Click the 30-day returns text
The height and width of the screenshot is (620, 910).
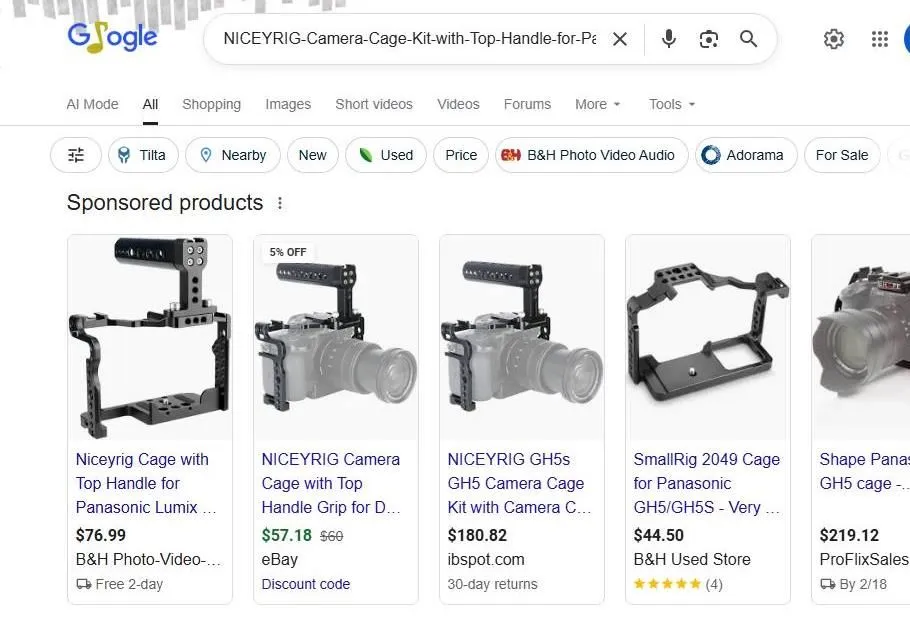(492, 584)
